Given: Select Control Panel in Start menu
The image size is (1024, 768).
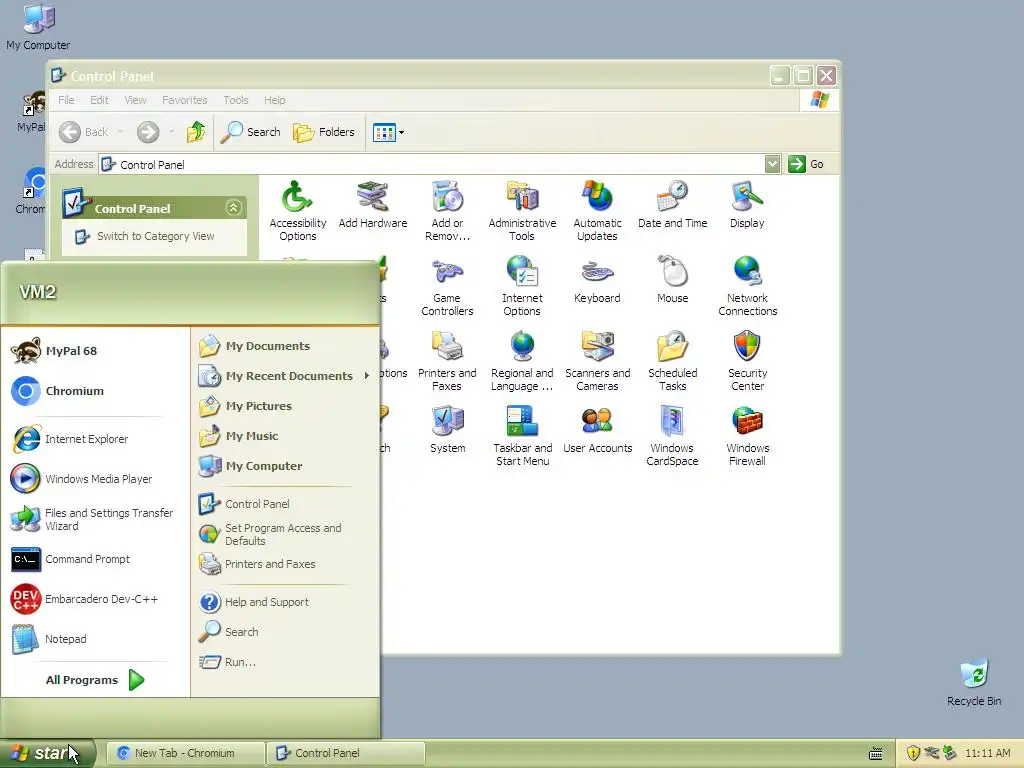Looking at the screenshot, I should coord(285,504).
